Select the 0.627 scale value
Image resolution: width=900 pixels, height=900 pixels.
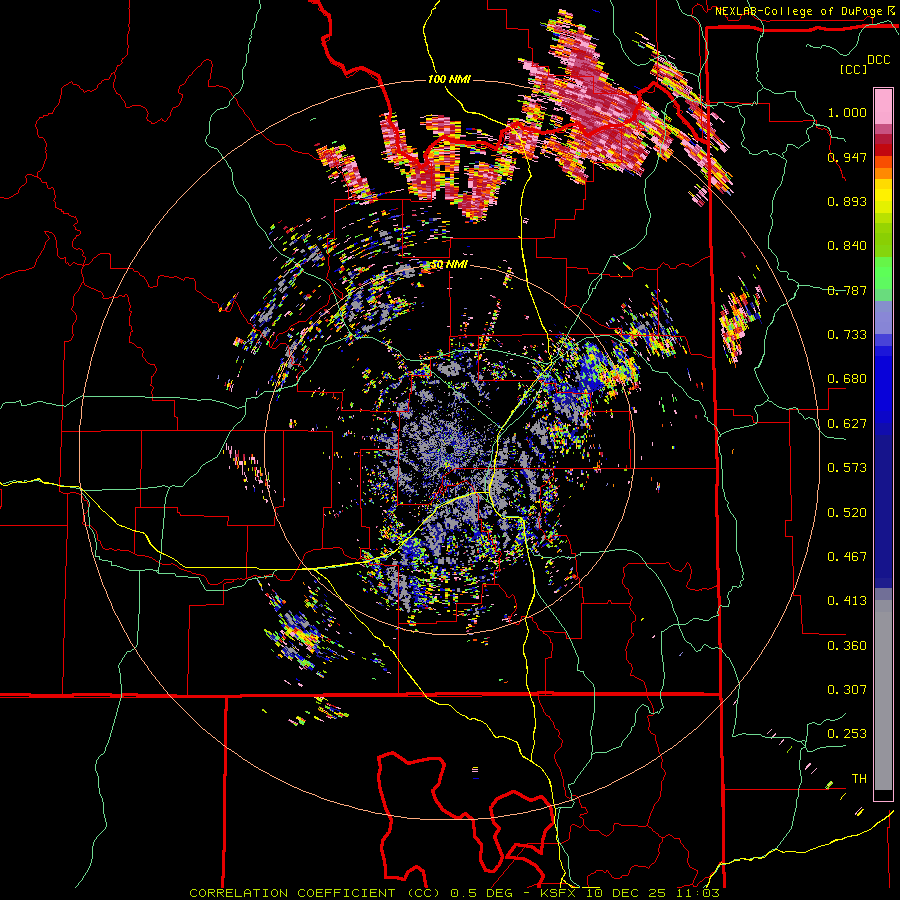tap(847, 424)
